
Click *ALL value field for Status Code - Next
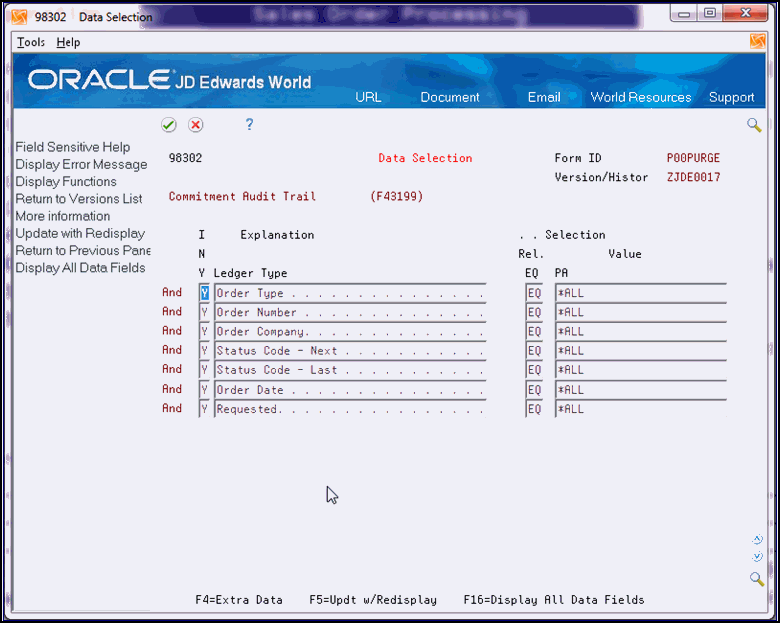point(641,351)
